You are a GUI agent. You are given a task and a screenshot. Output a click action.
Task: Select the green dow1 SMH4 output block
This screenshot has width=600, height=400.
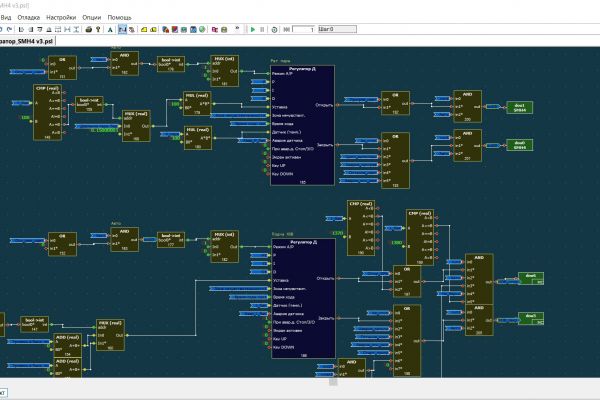click(520, 105)
